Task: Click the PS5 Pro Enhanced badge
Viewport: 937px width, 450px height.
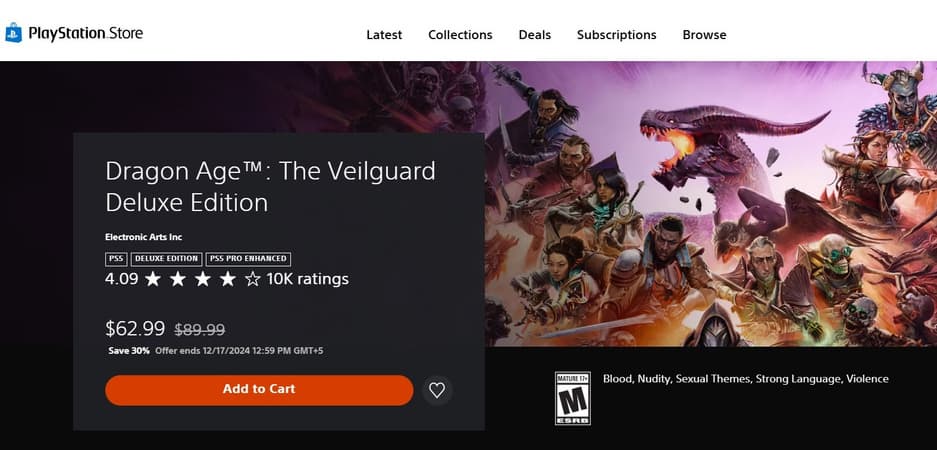Action: click(248, 259)
